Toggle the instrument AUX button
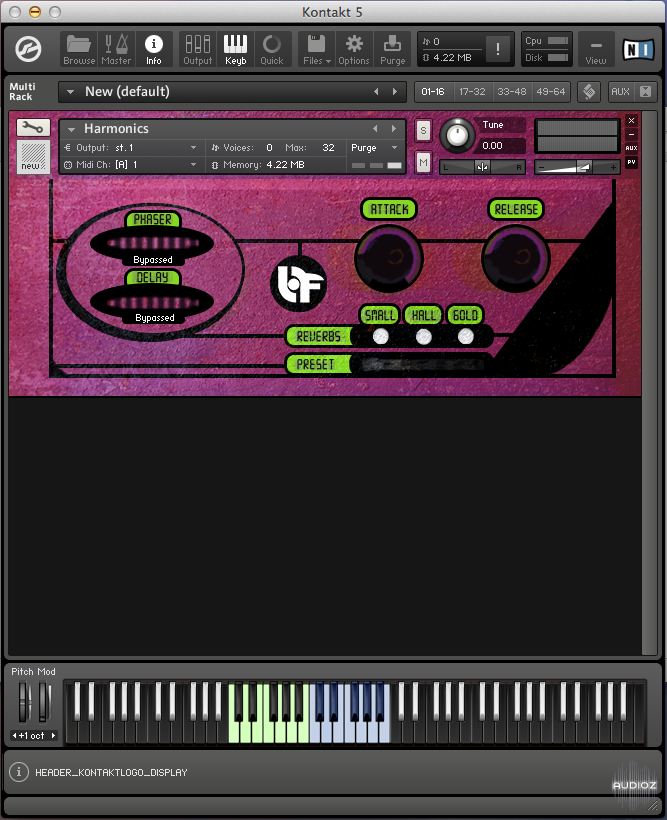This screenshot has height=820, width=667. point(631,148)
